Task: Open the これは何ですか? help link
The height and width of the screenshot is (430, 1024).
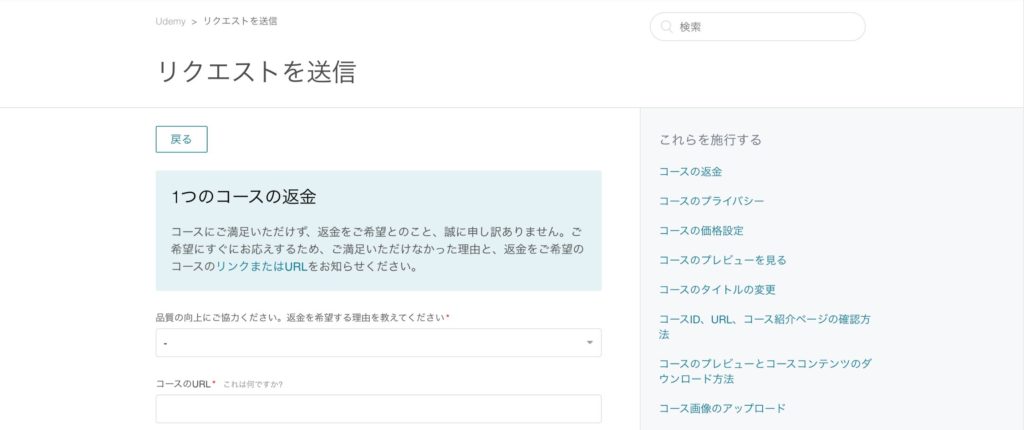Action: (x=253, y=384)
